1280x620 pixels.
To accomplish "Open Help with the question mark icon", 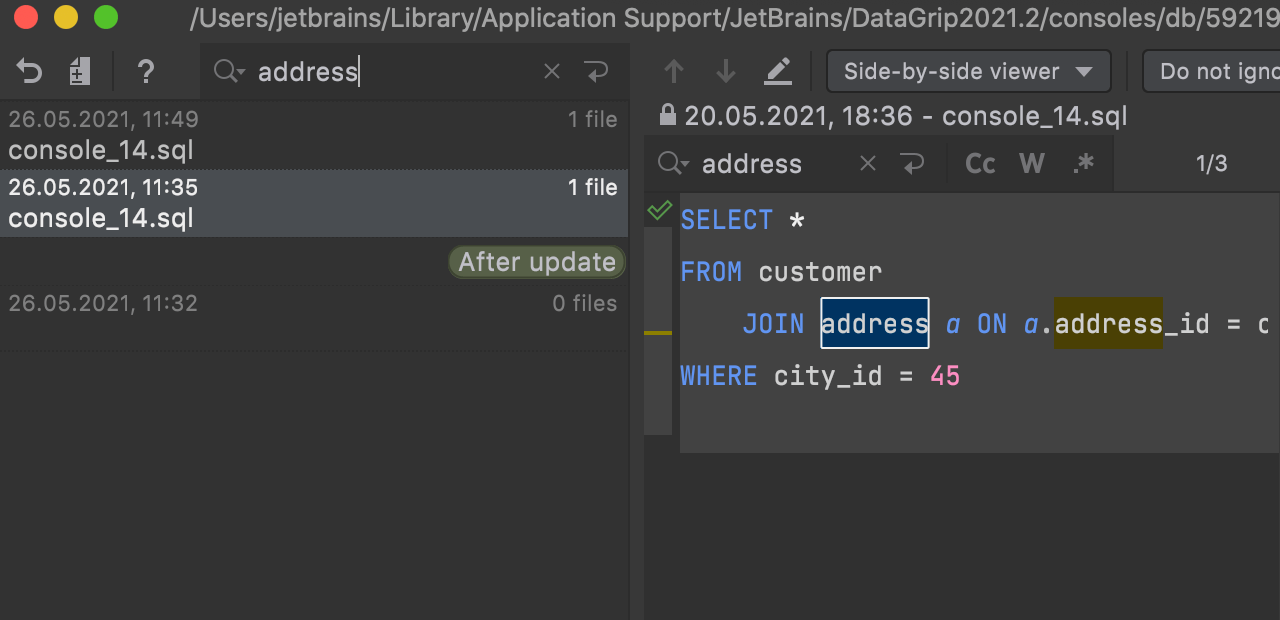I will 146,72.
